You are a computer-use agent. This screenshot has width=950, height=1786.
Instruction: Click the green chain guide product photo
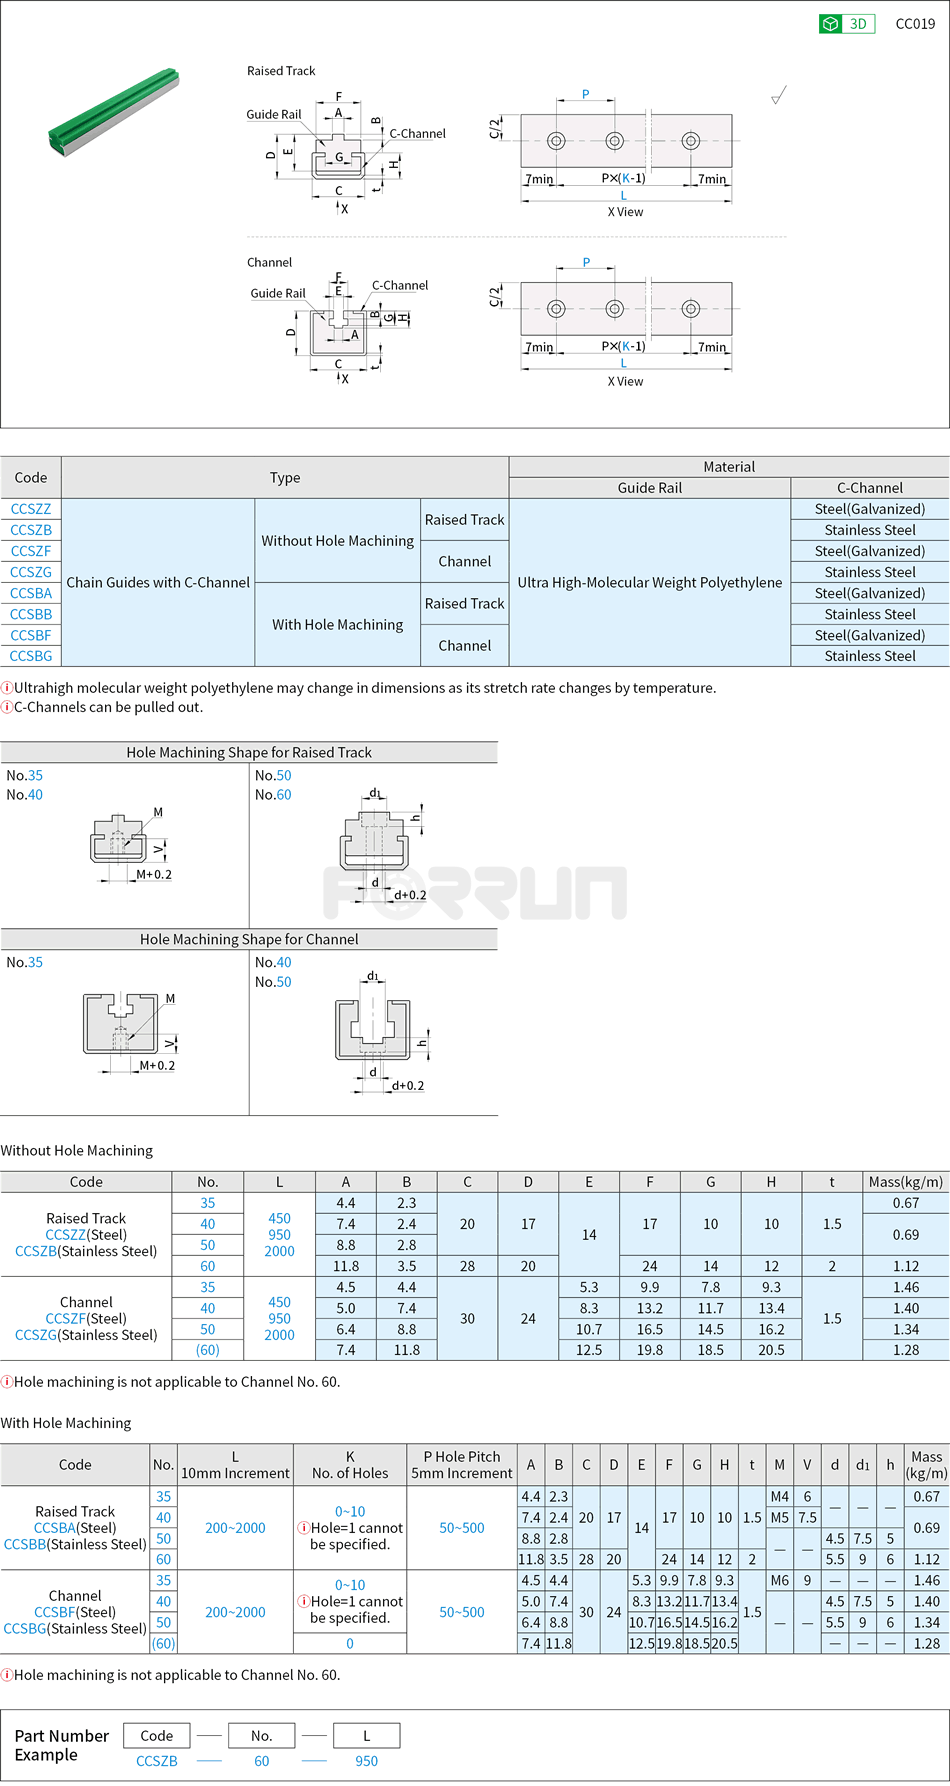pos(114,113)
